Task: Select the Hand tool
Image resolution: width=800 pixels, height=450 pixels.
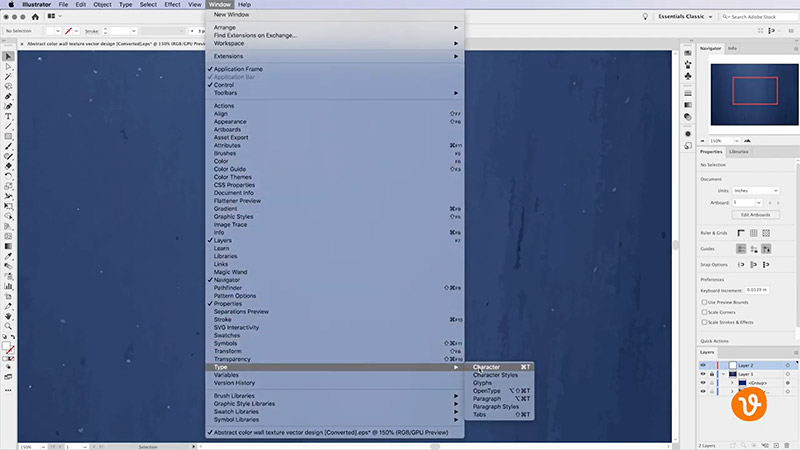Action: (8, 316)
